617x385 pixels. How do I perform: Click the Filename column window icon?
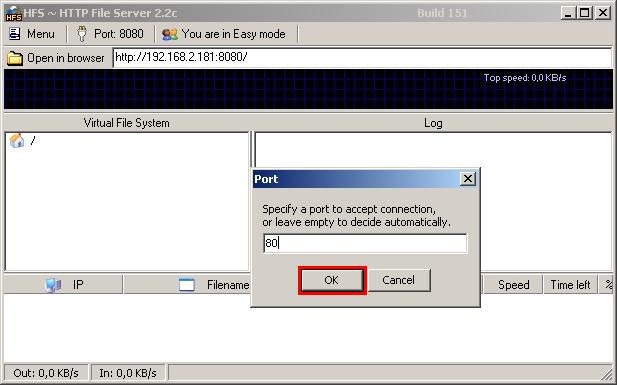coord(187,285)
